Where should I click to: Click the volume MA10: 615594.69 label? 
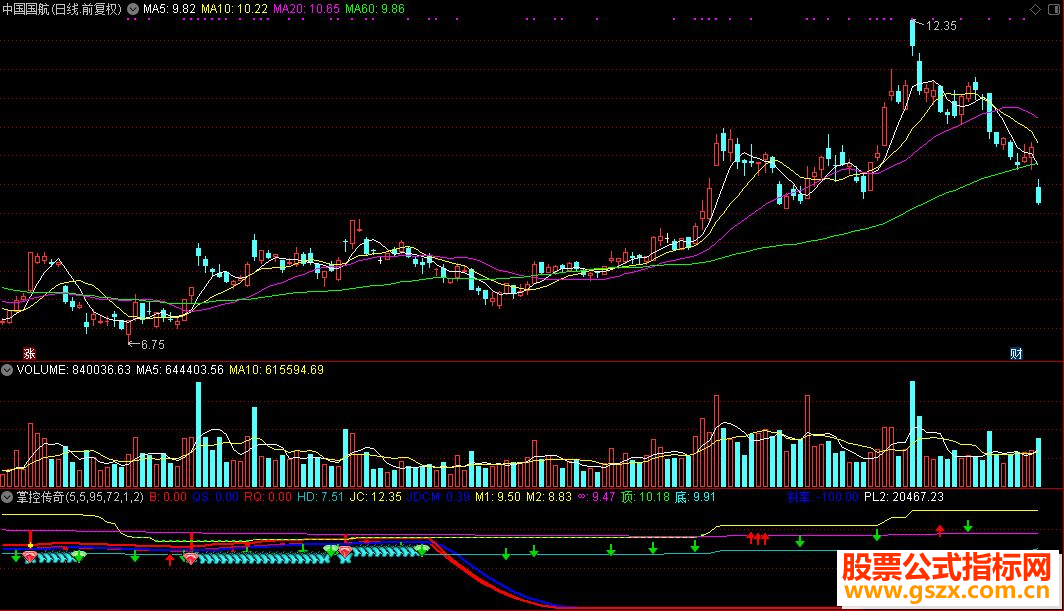[276, 370]
